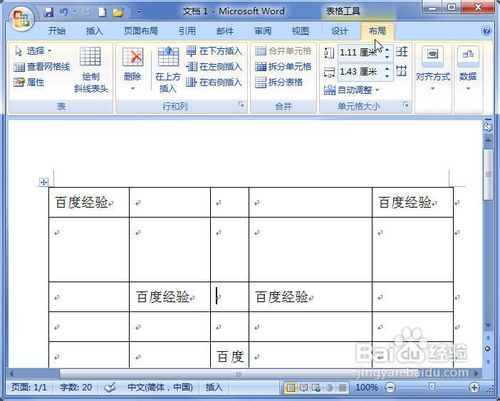Click the Office button orb
This screenshot has width=500, height=401.
click(x=21, y=18)
